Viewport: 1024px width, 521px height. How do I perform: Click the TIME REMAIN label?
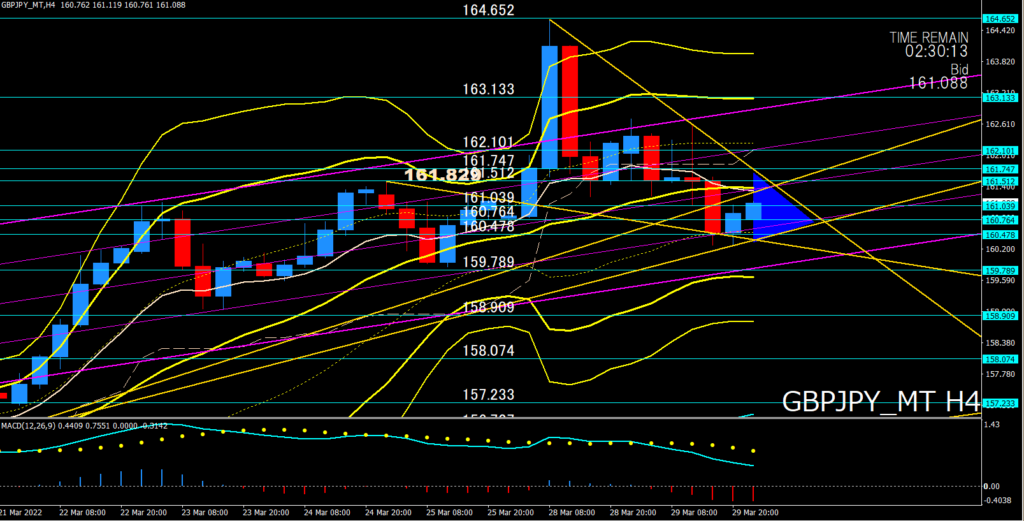coord(929,38)
